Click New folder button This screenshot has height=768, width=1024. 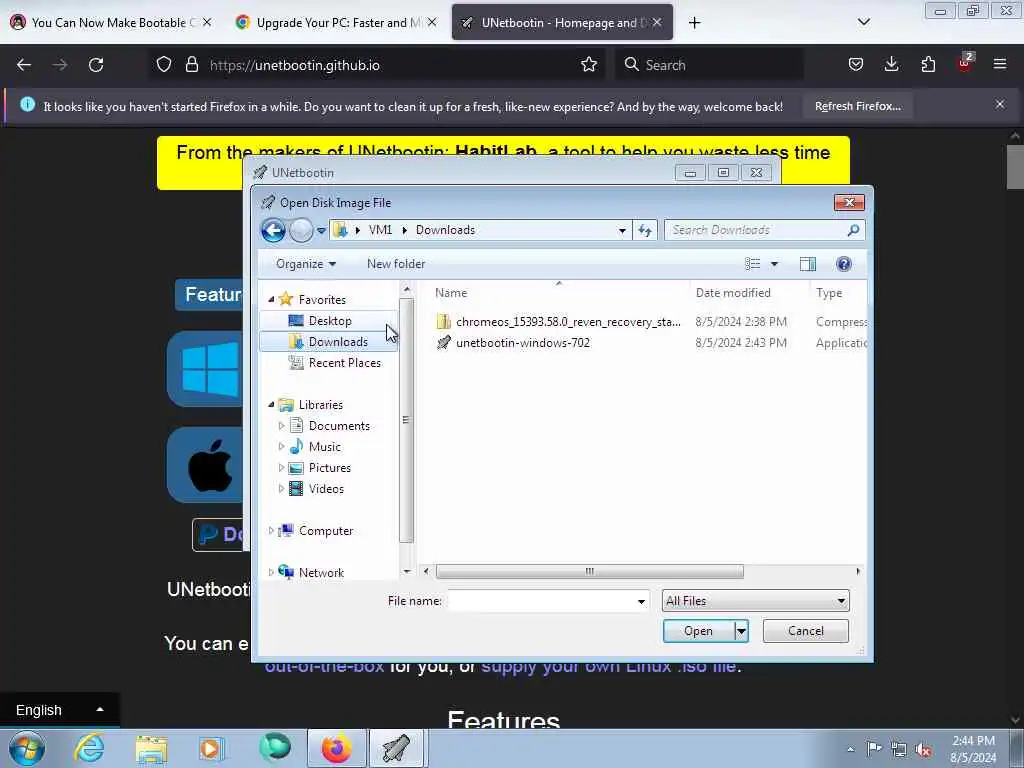click(396, 264)
